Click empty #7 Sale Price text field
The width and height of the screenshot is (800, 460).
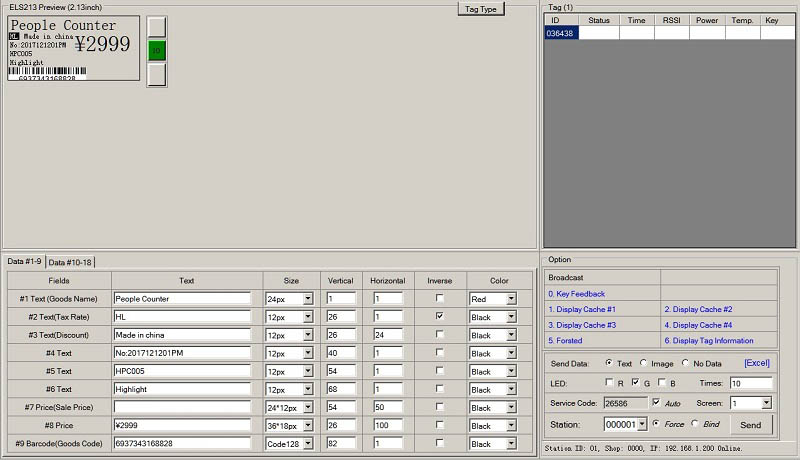(x=182, y=407)
